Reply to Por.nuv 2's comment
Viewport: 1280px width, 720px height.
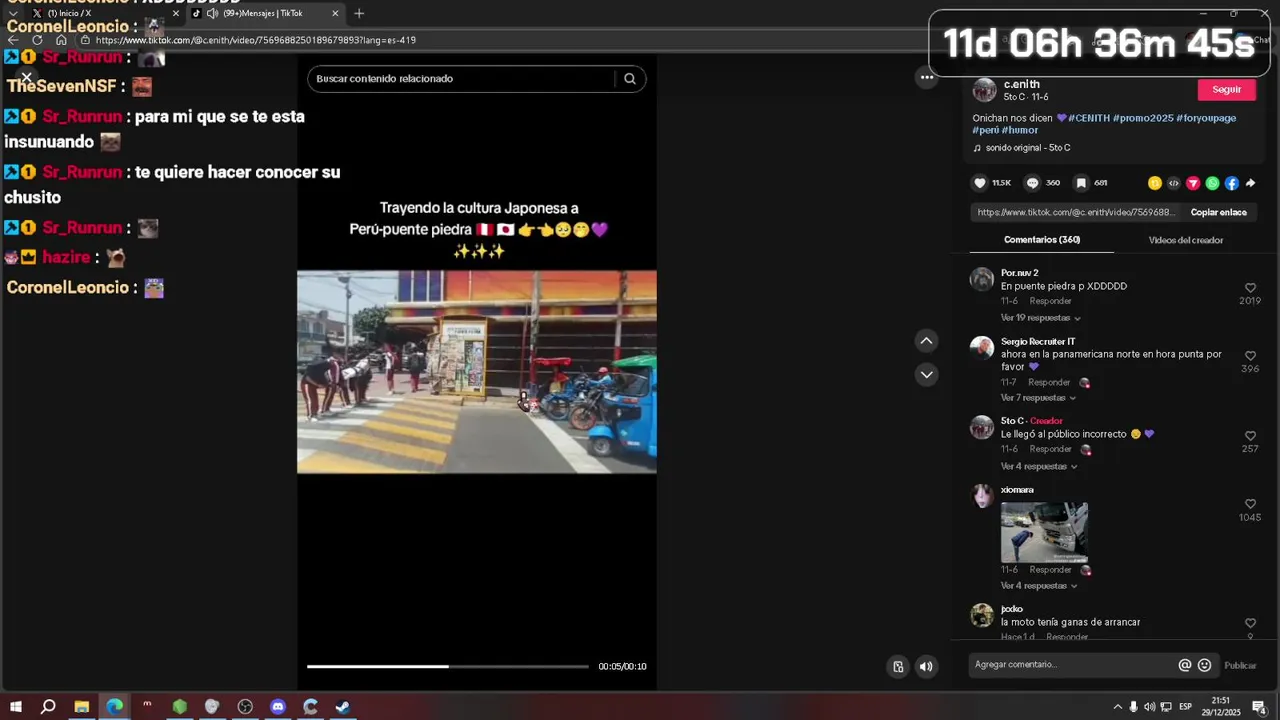tap(1050, 301)
